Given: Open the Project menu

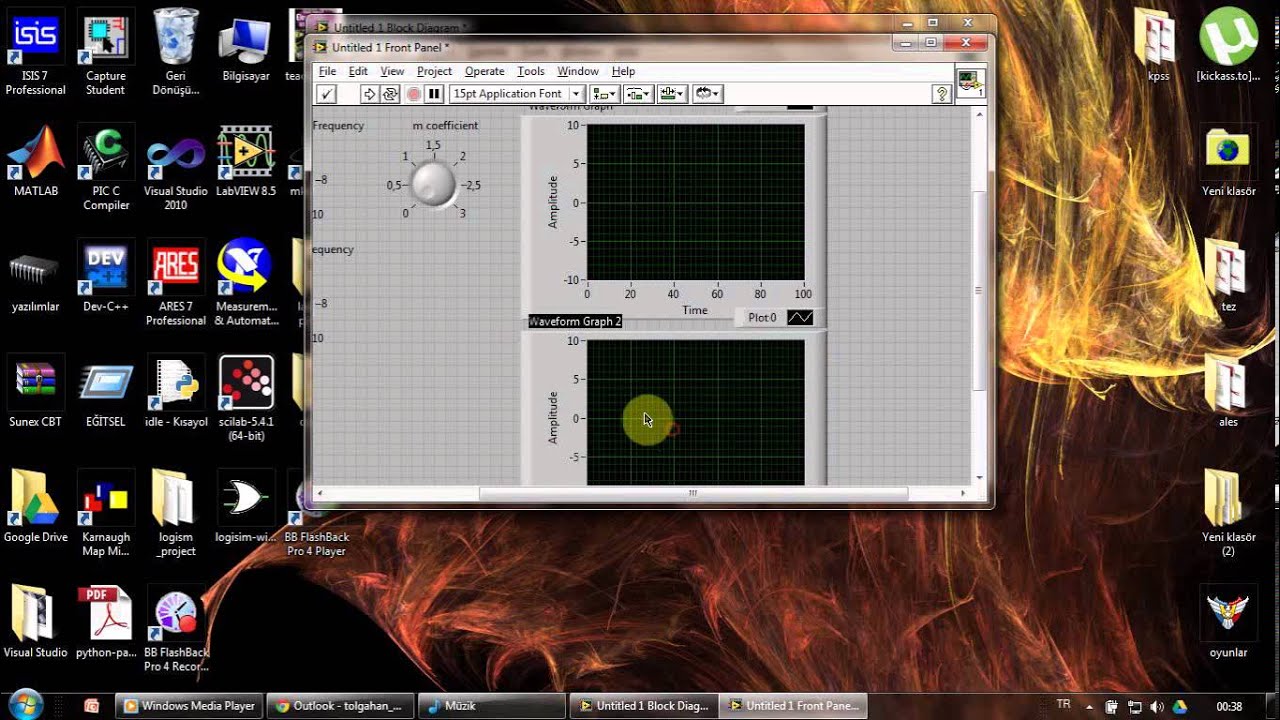Looking at the screenshot, I should 434,71.
